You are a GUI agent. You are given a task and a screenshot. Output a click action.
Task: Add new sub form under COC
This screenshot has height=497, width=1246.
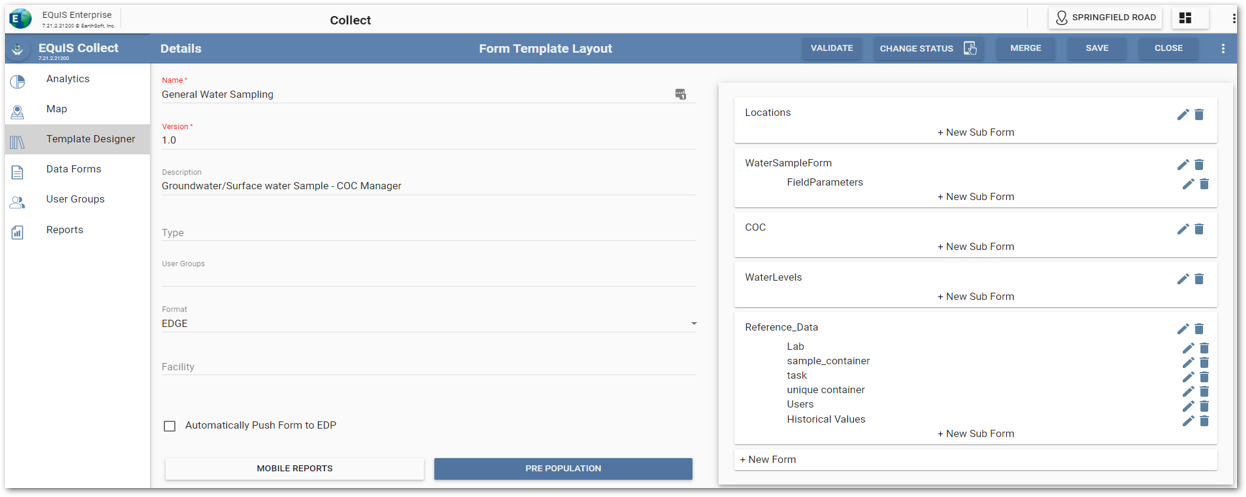[x=976, y=247]
